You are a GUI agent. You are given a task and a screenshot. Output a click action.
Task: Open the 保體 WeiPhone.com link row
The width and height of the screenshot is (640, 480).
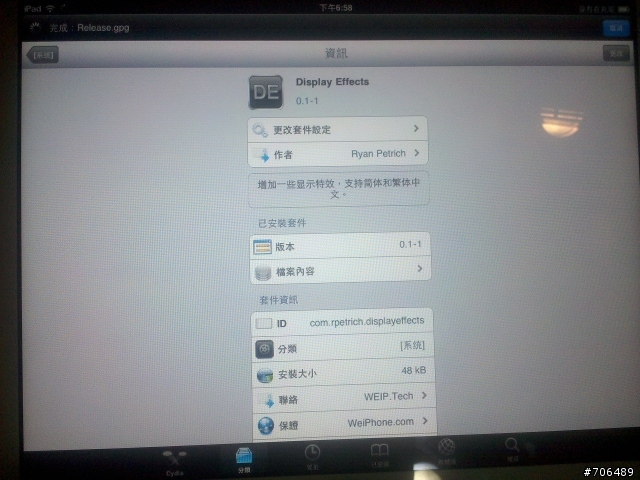click(x=345, y=424)
